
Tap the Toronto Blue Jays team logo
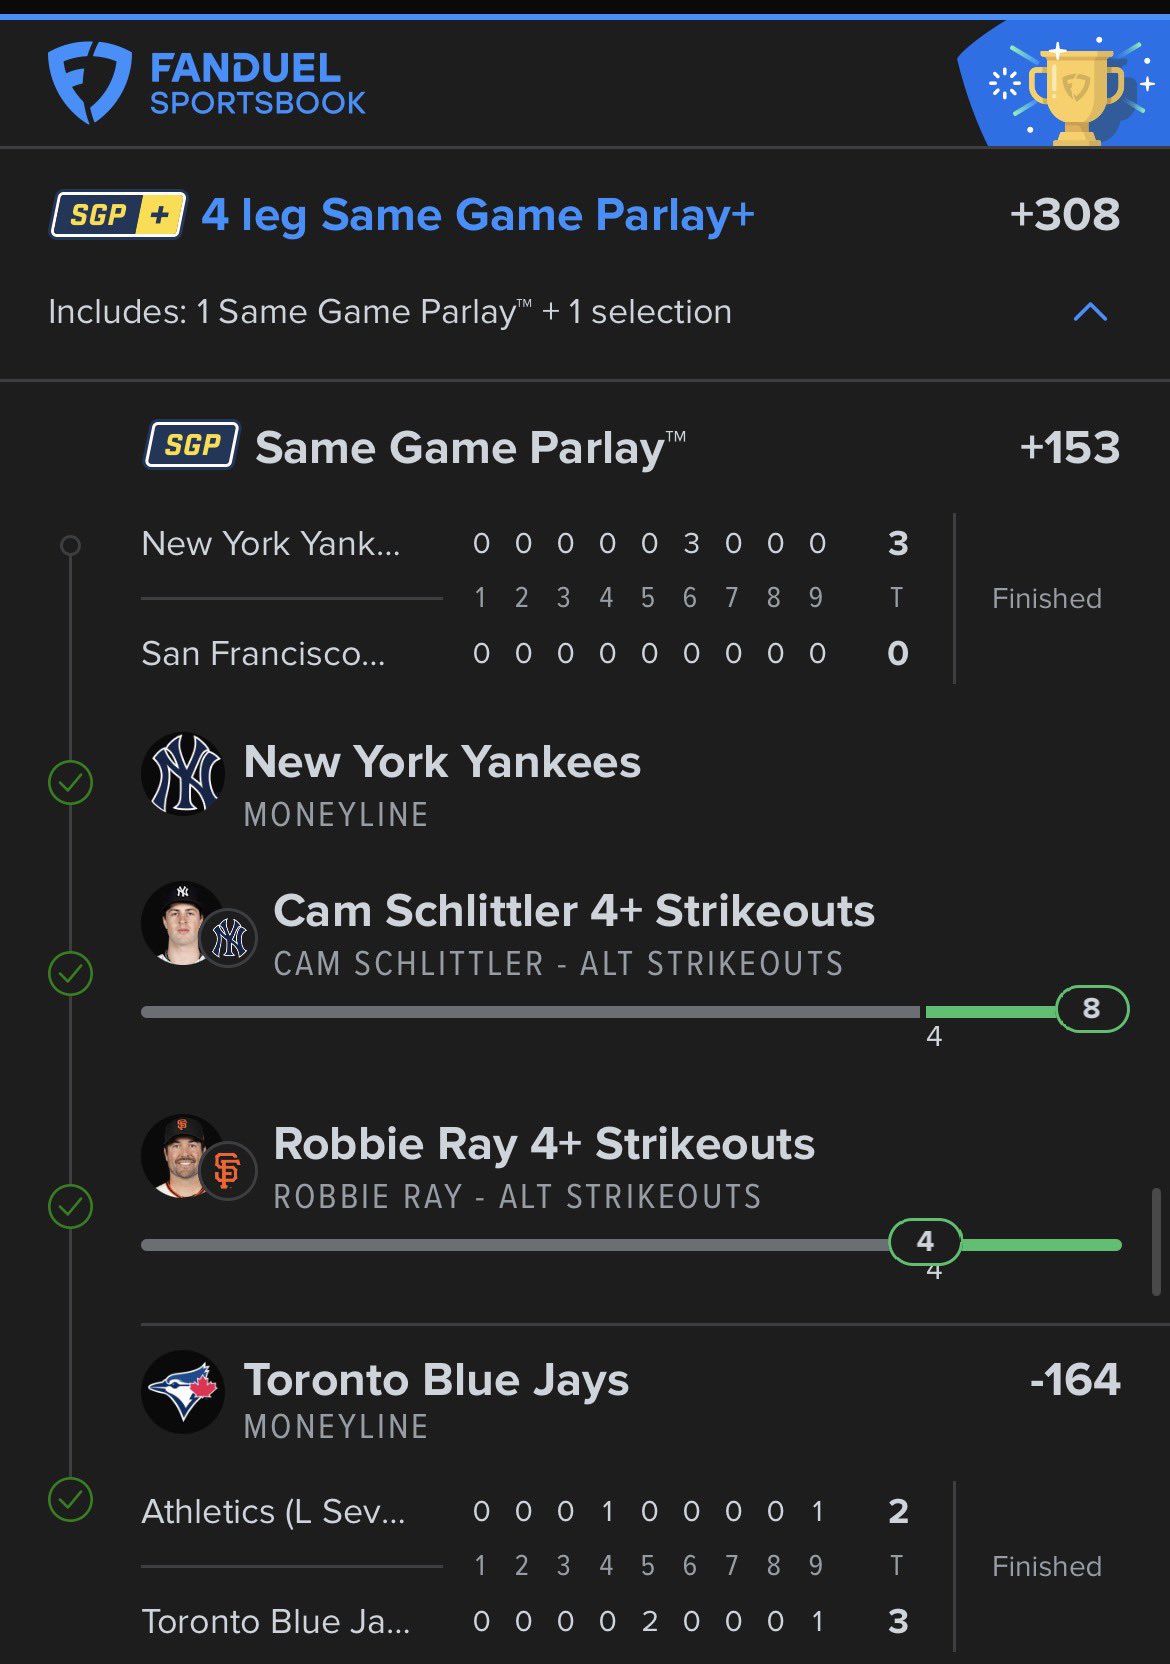(183, 1392)
